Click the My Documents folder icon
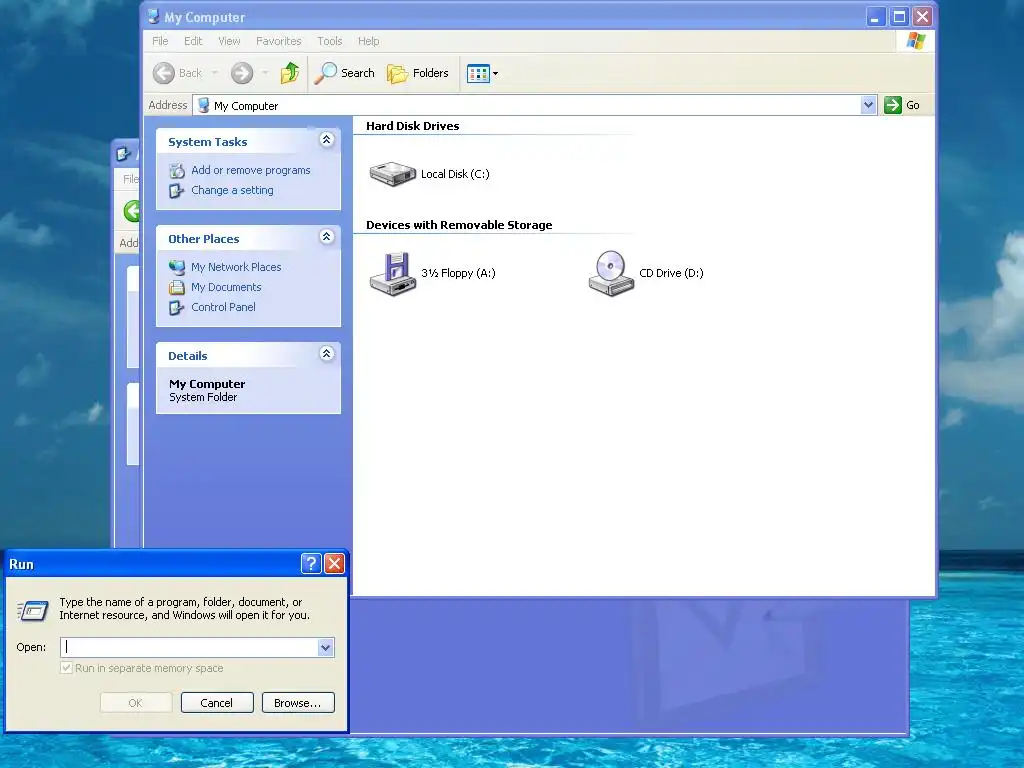This screenshot has width=1024, height=768. [177, 287]
